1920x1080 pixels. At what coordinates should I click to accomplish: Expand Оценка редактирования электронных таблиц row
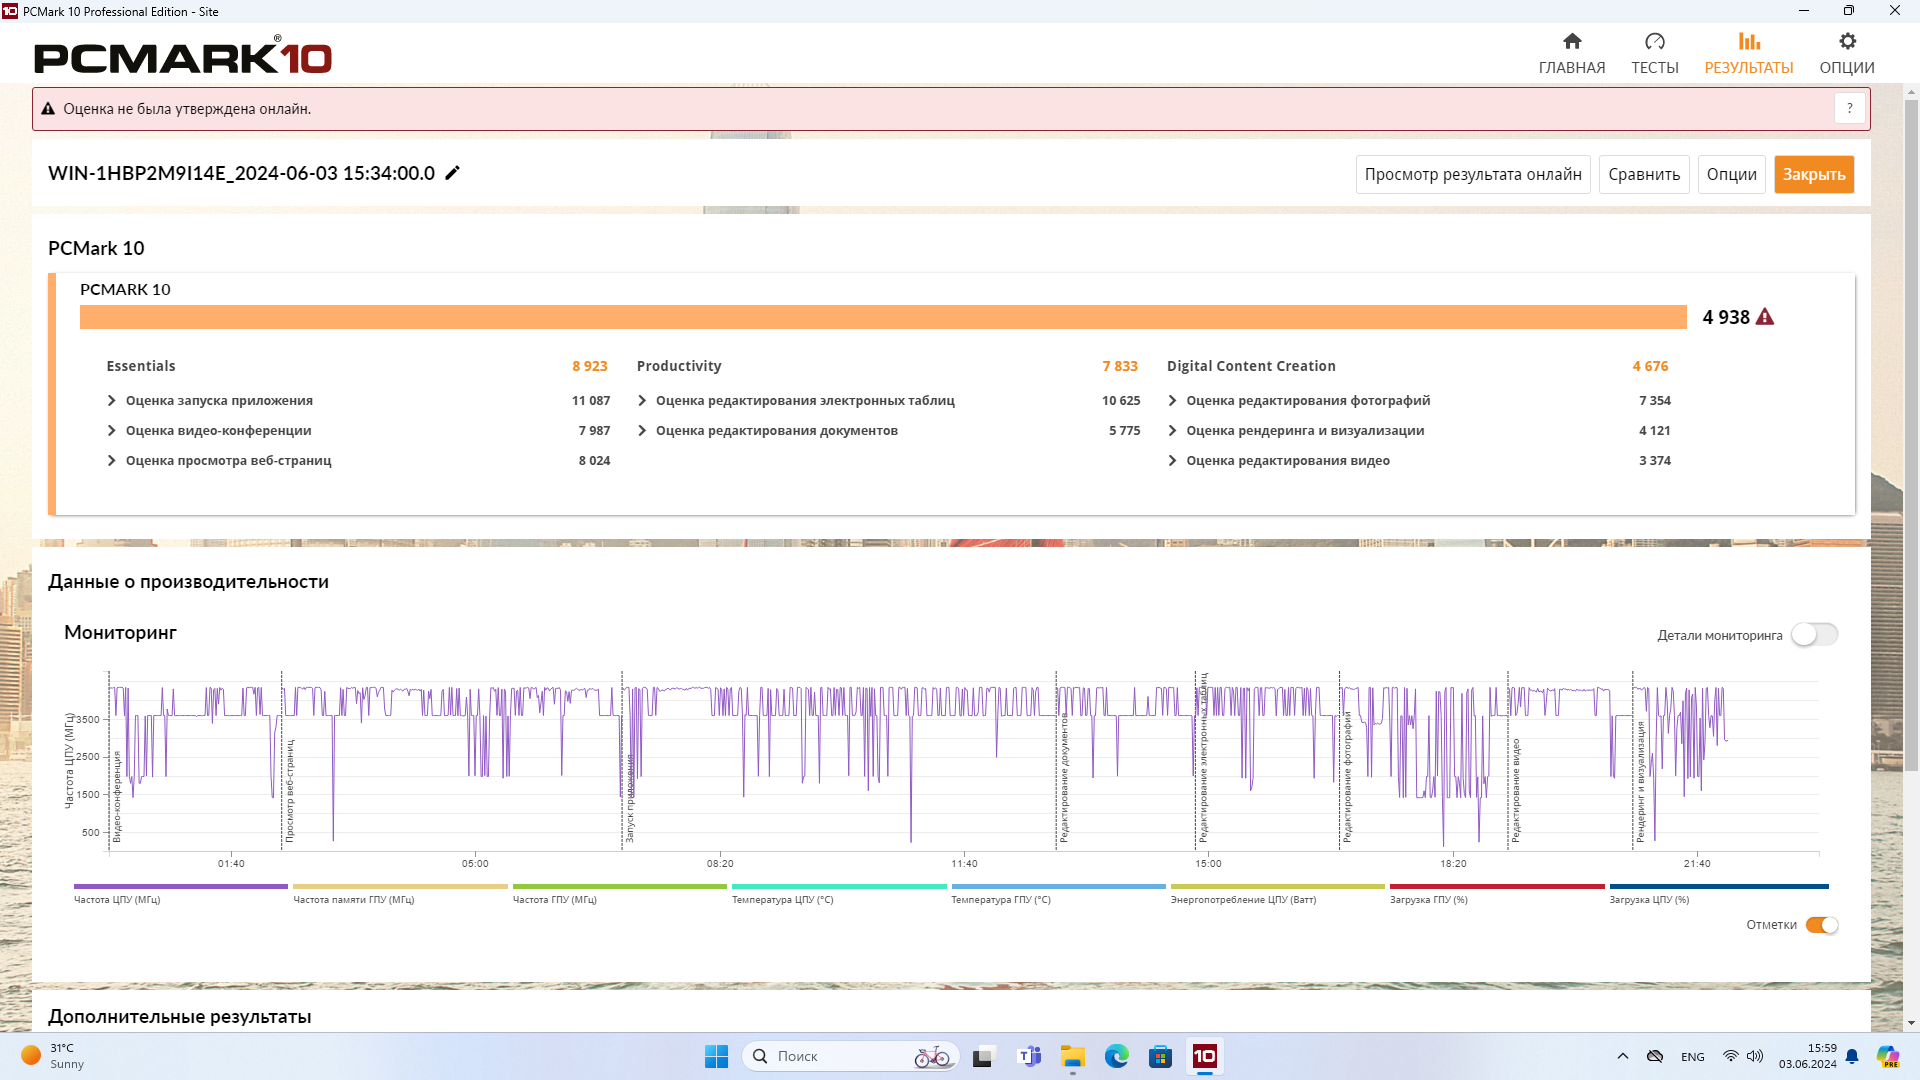pyautogui.click(x=642, y=401)
